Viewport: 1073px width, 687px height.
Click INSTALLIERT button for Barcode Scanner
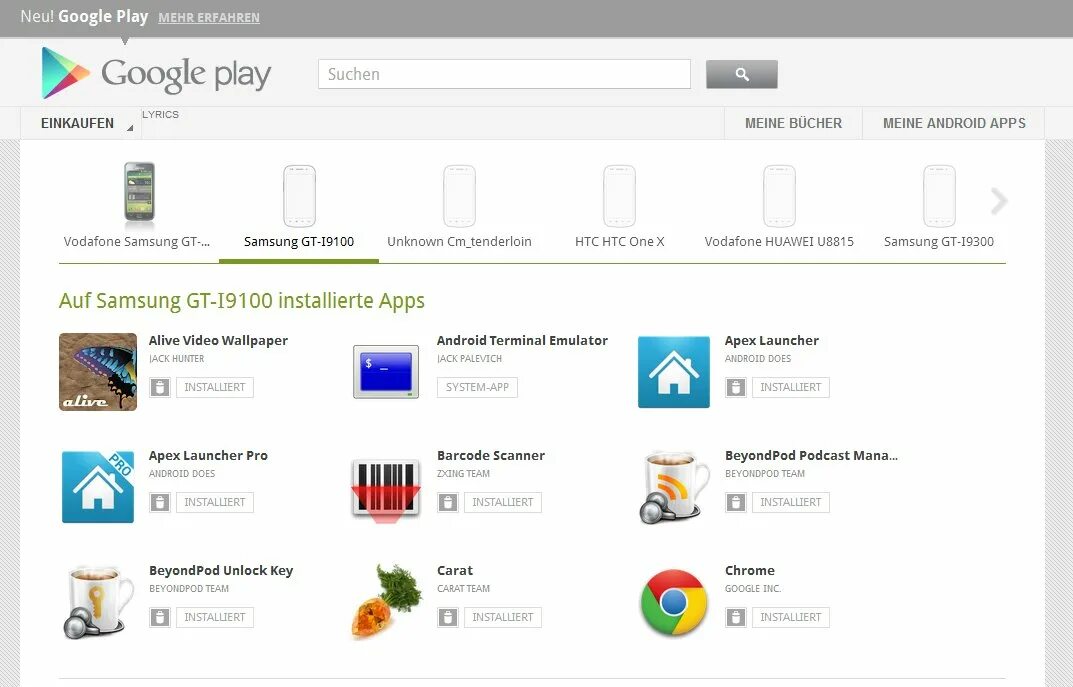click(503, 502)
